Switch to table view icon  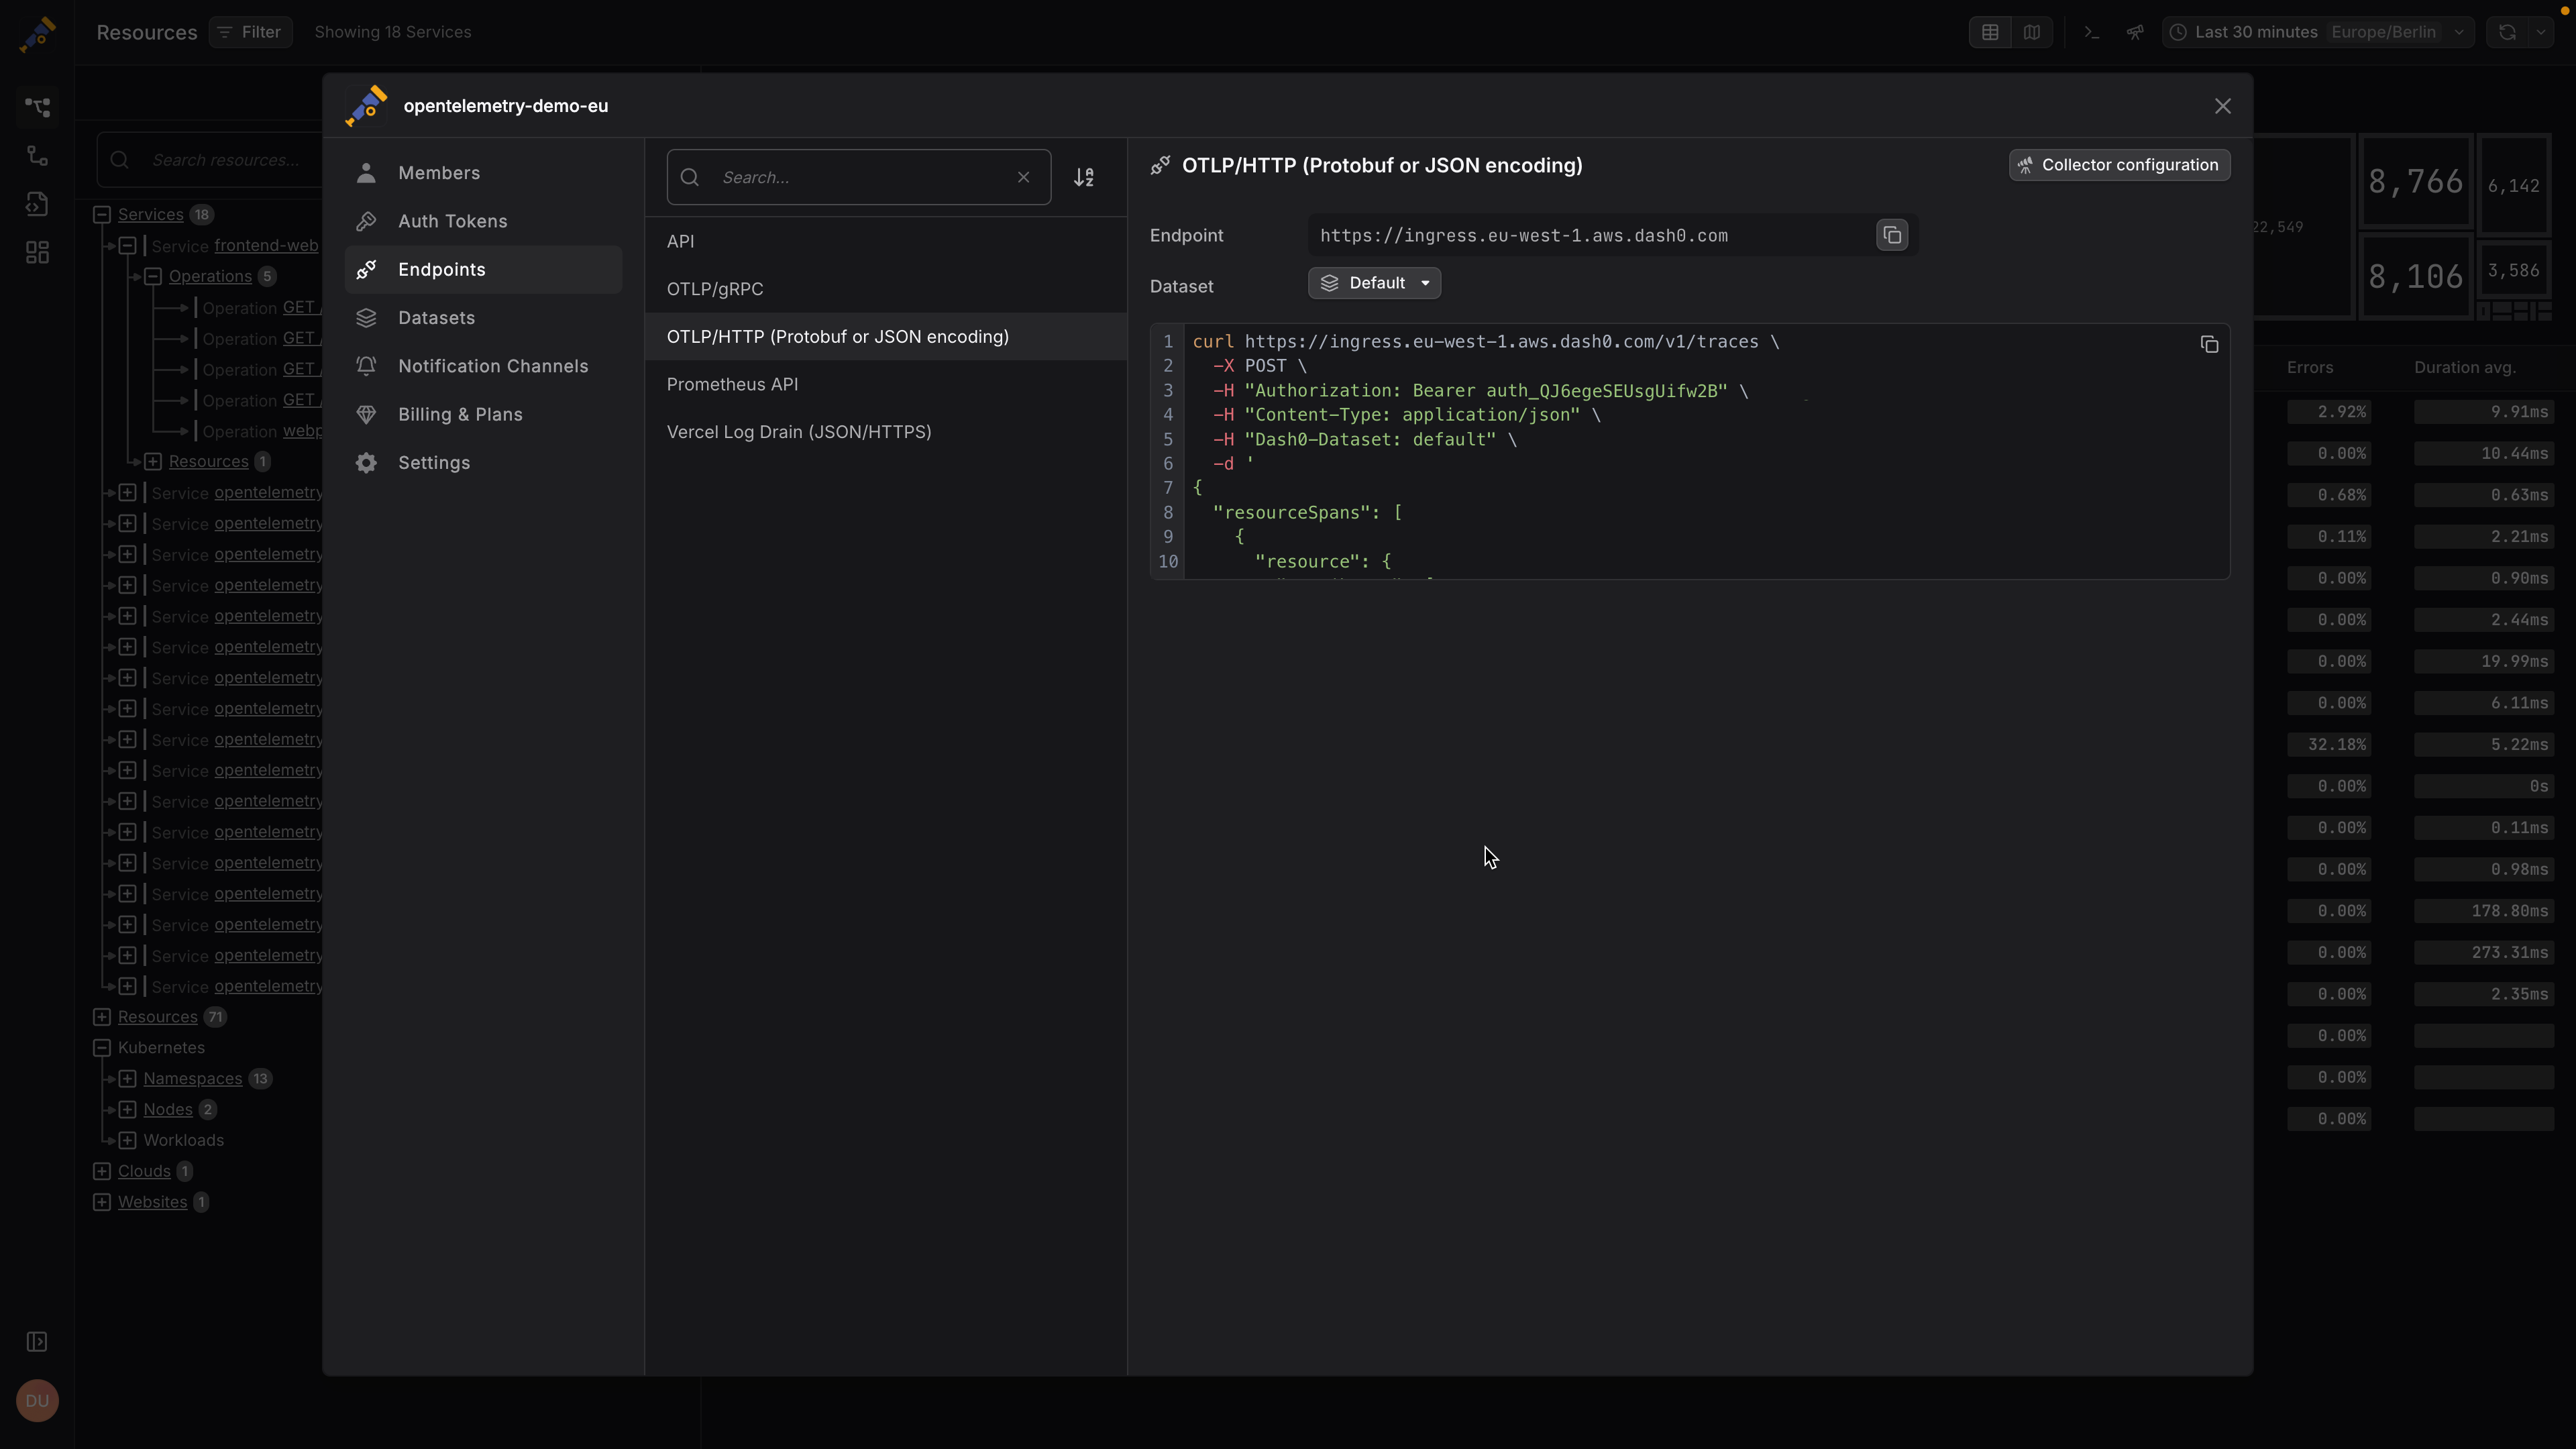[x=1990, y=32]
